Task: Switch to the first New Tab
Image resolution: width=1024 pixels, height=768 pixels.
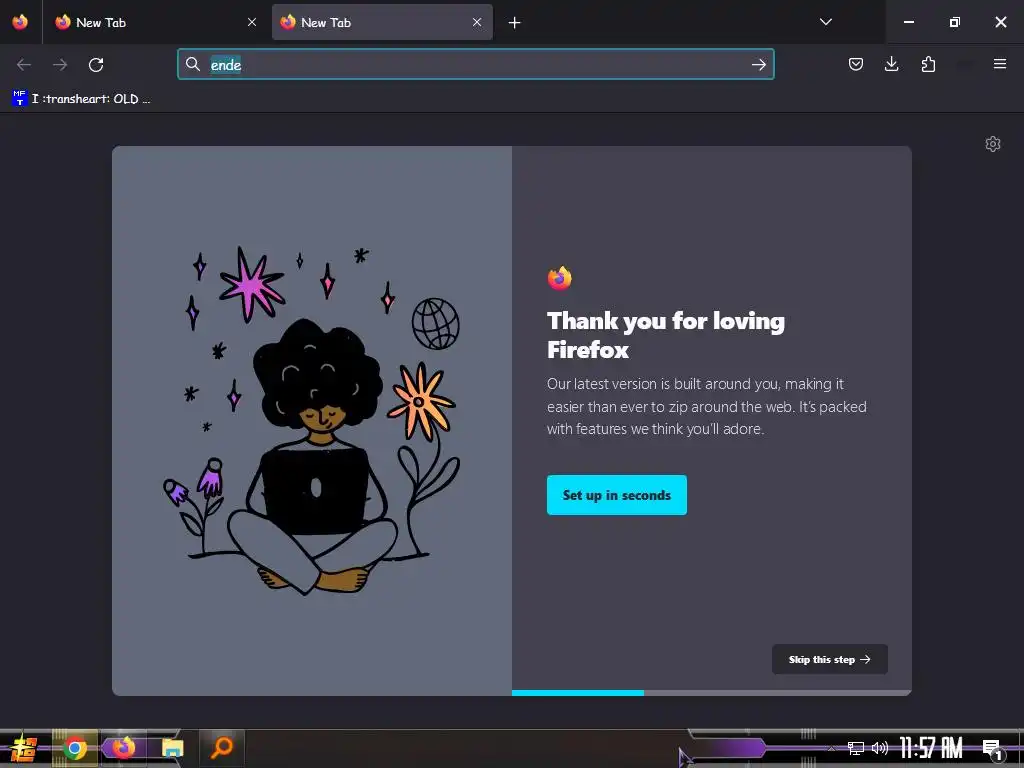Action: 156,23
